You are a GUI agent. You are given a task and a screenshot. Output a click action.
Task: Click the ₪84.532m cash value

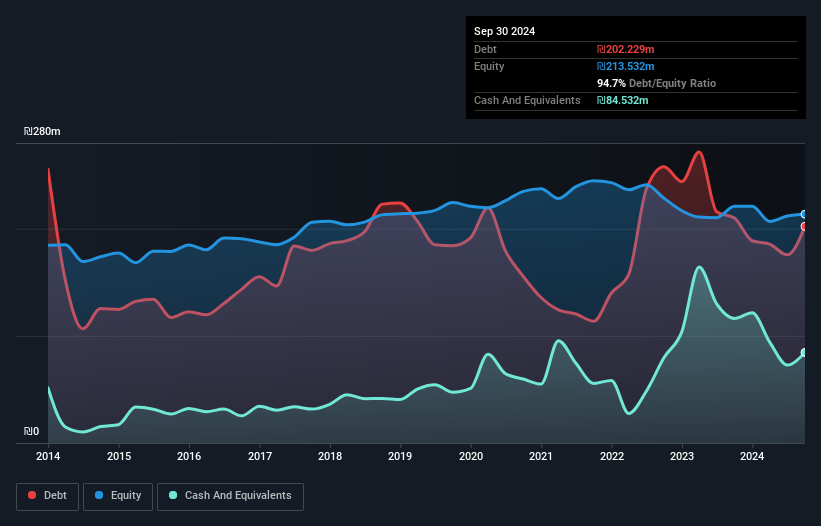(x=623, y=100)
